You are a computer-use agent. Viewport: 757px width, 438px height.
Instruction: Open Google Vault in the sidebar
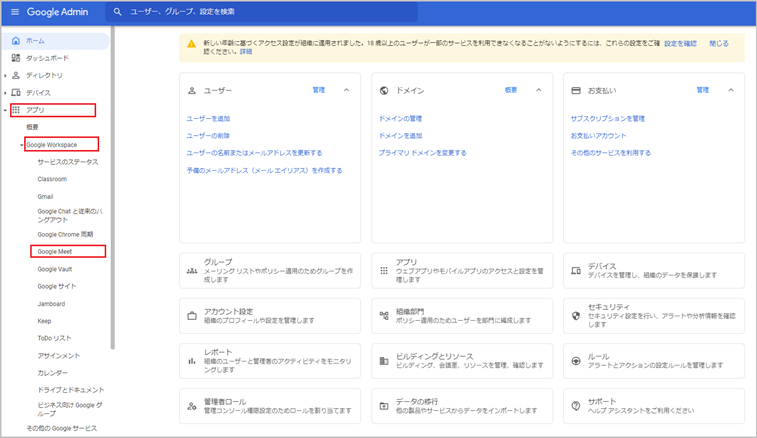point(55,269)
